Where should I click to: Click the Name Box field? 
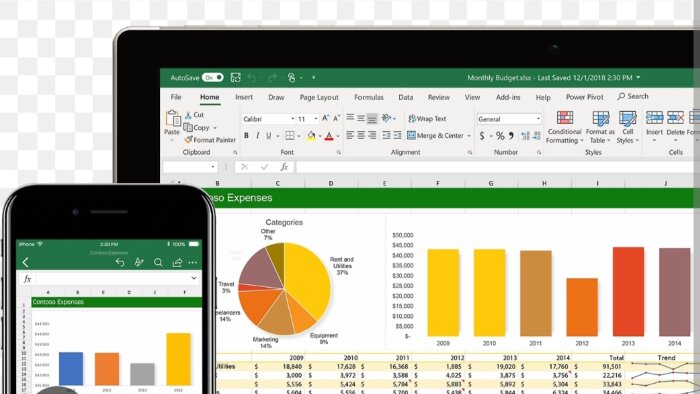pyautogui.click(x=190, y=166)
